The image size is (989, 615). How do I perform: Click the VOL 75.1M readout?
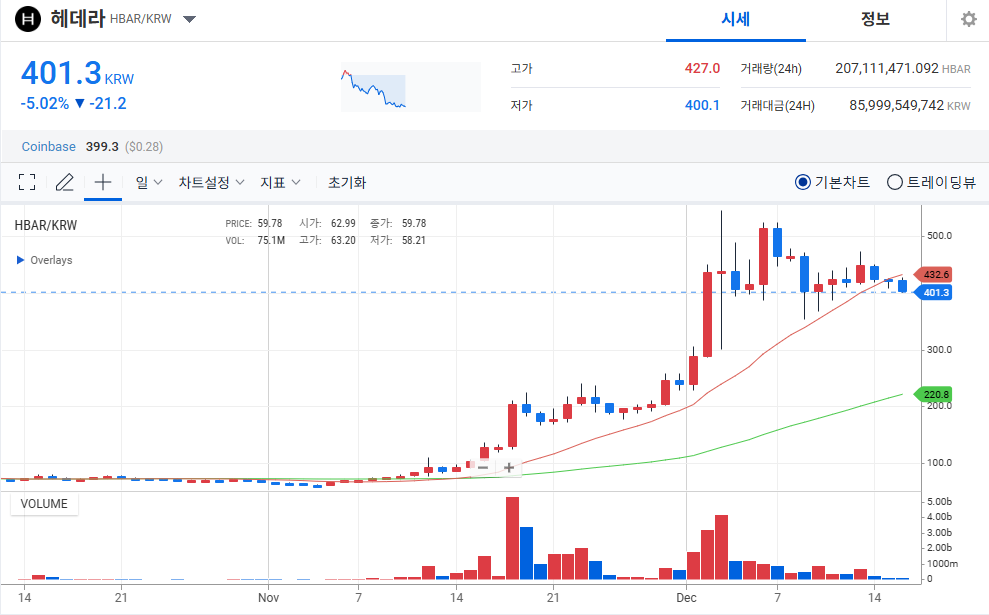[255, 240]
